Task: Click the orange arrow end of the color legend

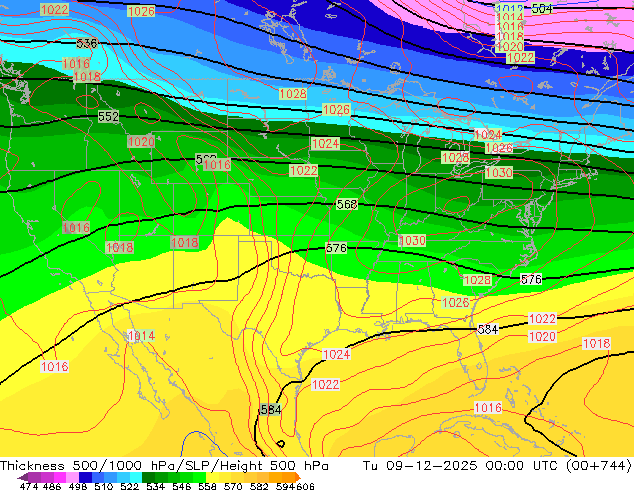Action: [x=298, y=477]
